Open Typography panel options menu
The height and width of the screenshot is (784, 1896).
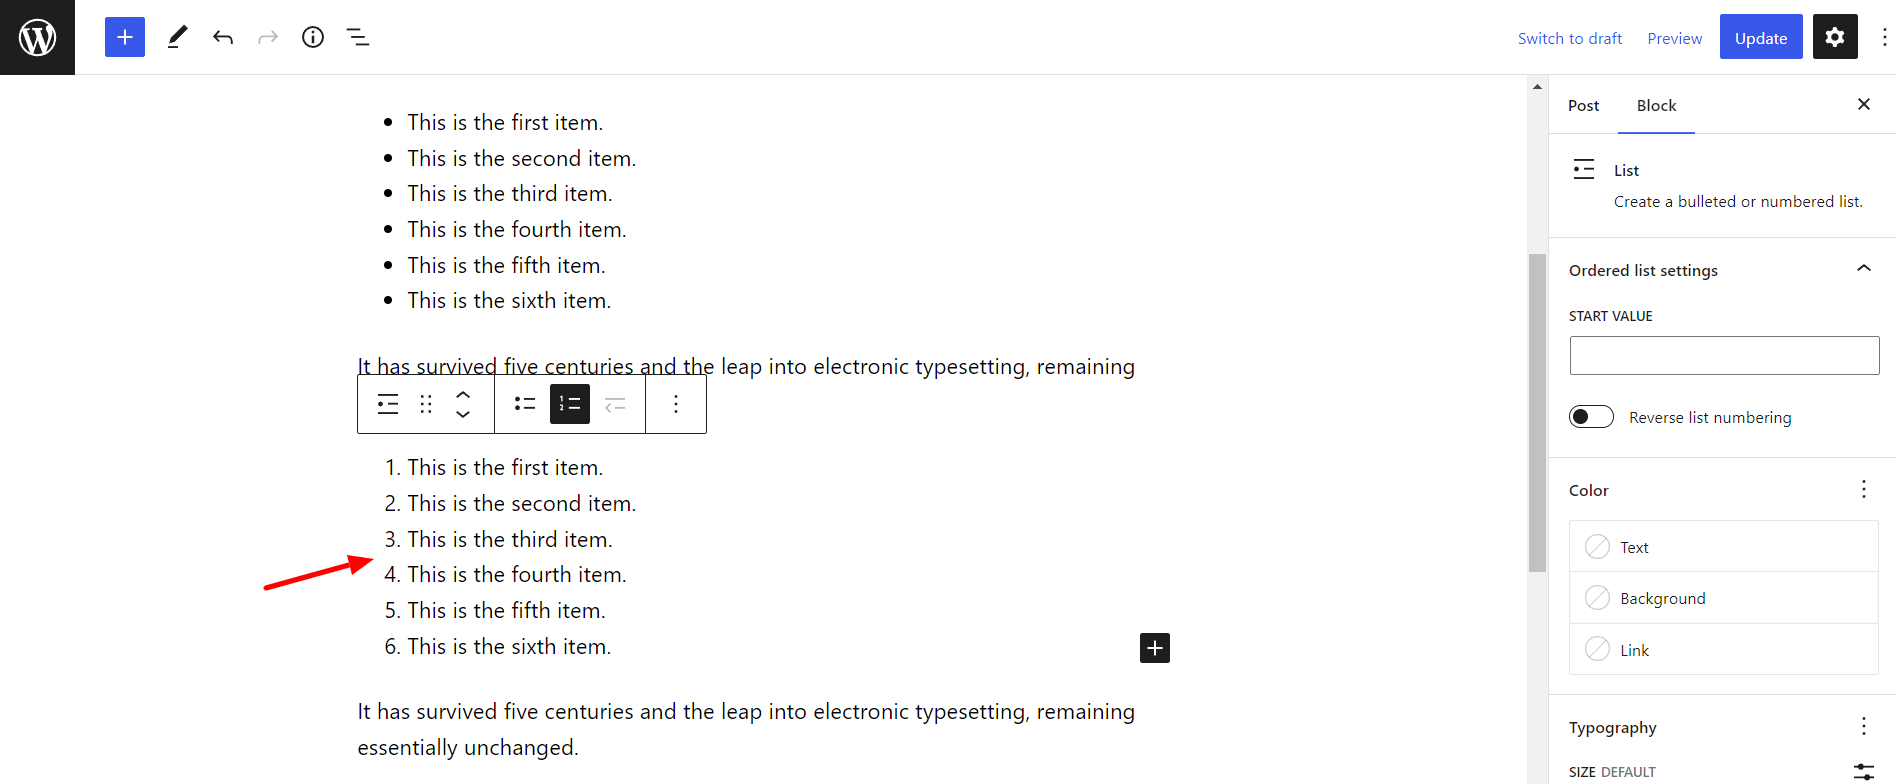(1863, 726)
